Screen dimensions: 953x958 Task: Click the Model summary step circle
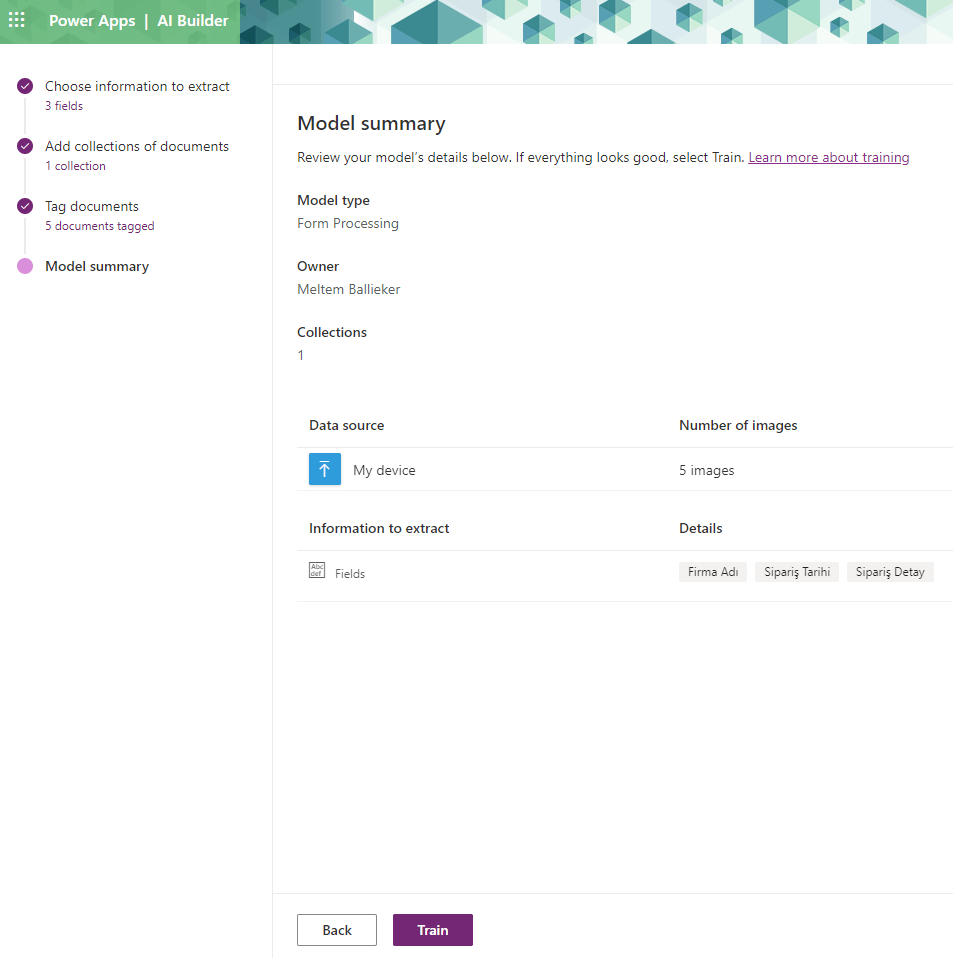point(25,266)
